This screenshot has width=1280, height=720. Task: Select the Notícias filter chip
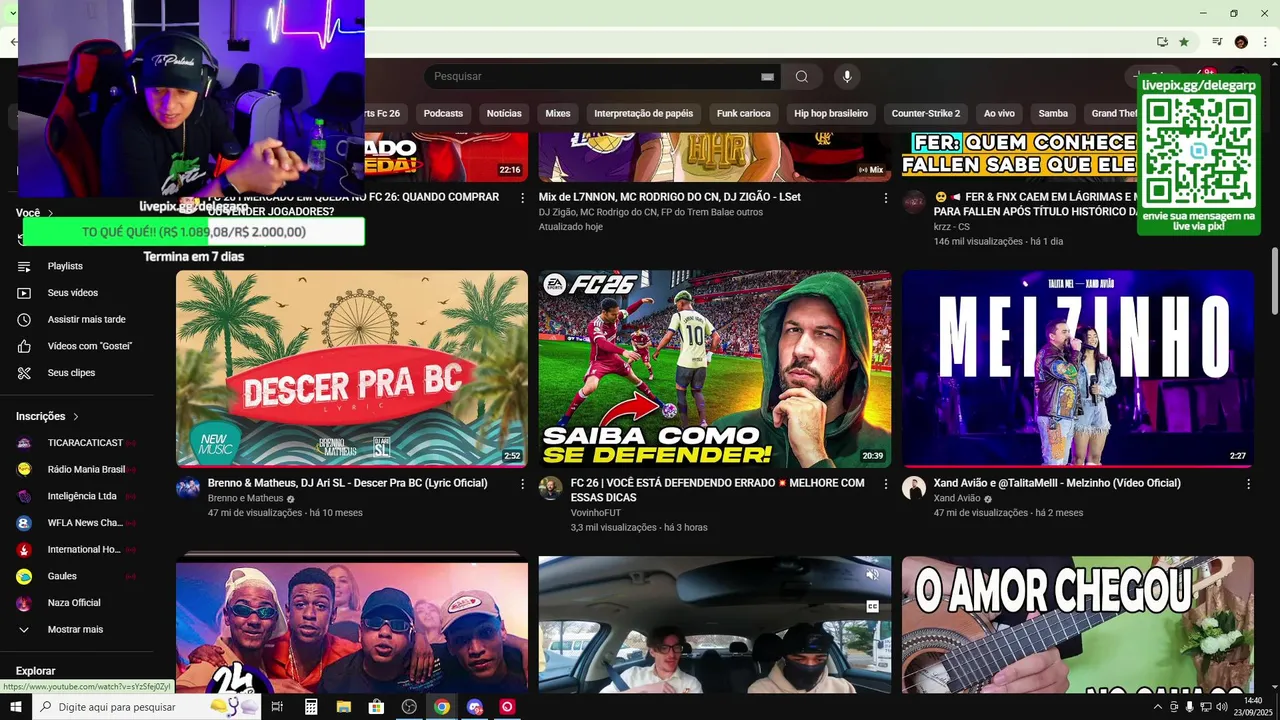(x=504, y=113)
